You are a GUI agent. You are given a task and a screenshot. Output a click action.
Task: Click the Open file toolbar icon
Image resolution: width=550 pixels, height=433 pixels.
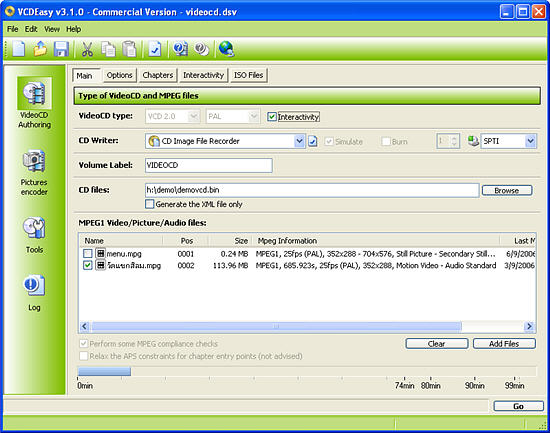[40, 48]
